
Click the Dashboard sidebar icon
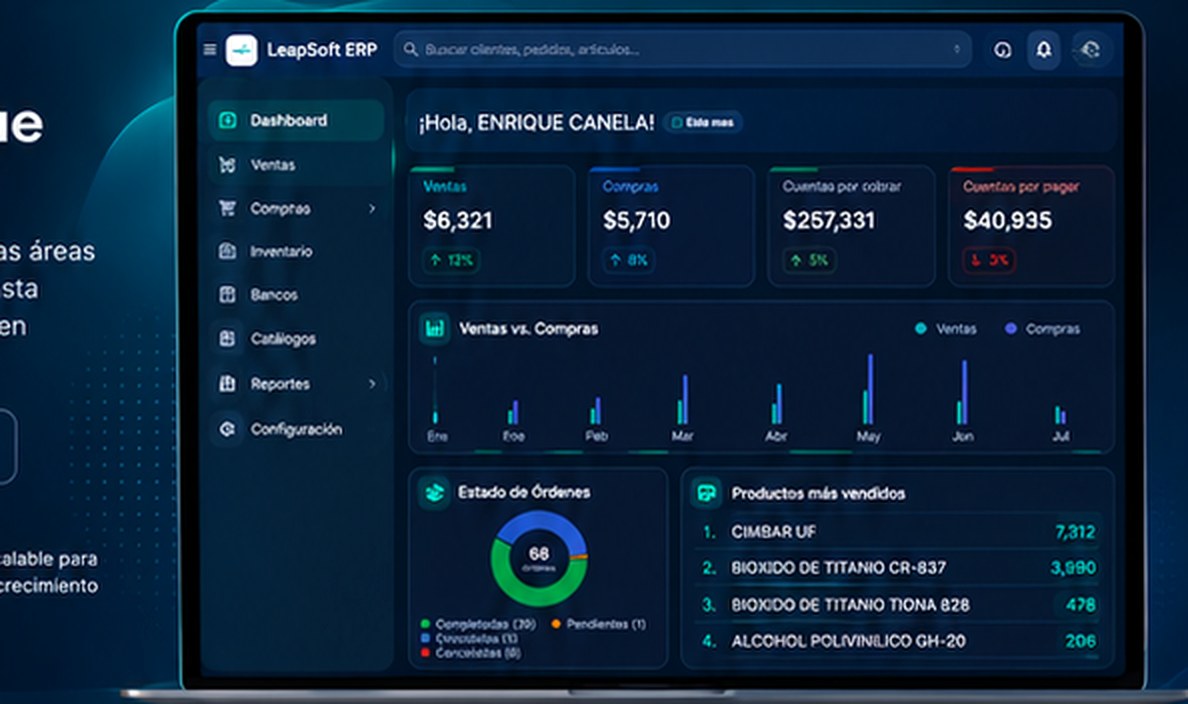pyautogui.click(x=227, y=120)
